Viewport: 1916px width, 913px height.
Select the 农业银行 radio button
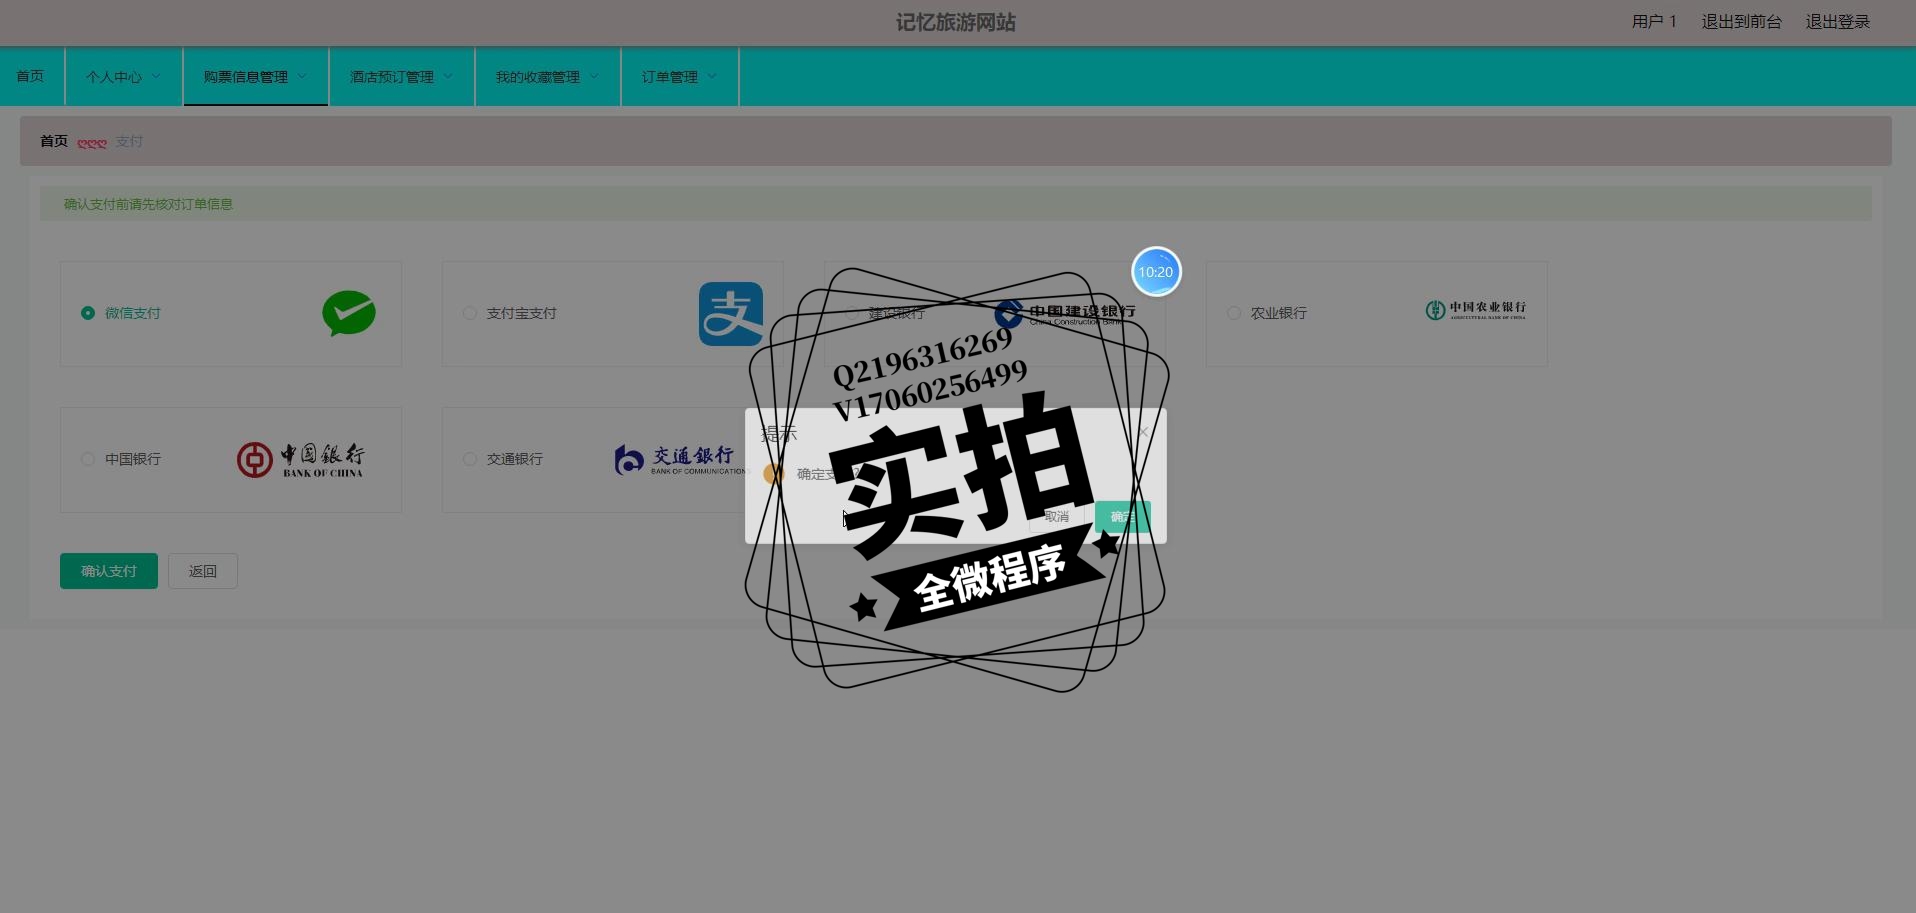click(1234, 313)
